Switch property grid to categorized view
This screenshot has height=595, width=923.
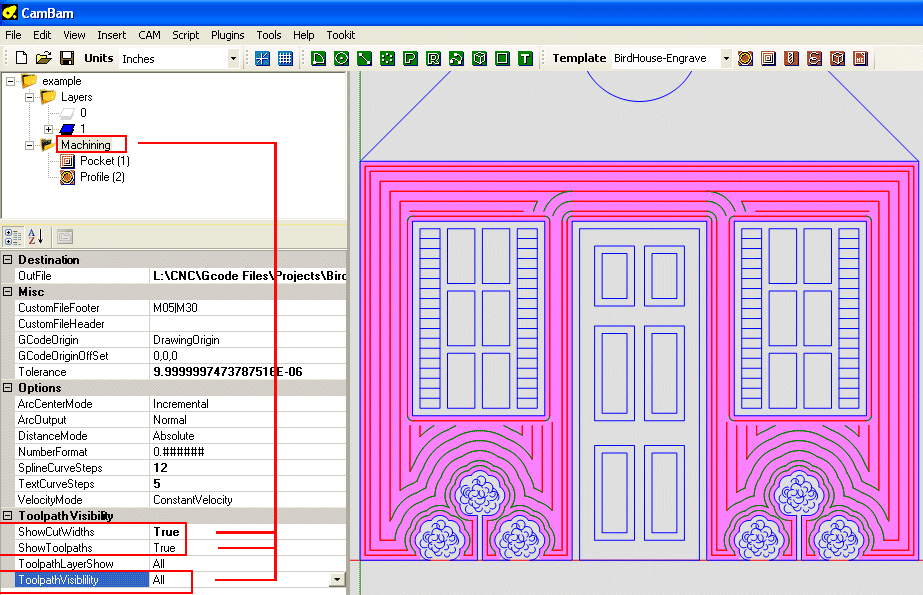tap(13, 237)
